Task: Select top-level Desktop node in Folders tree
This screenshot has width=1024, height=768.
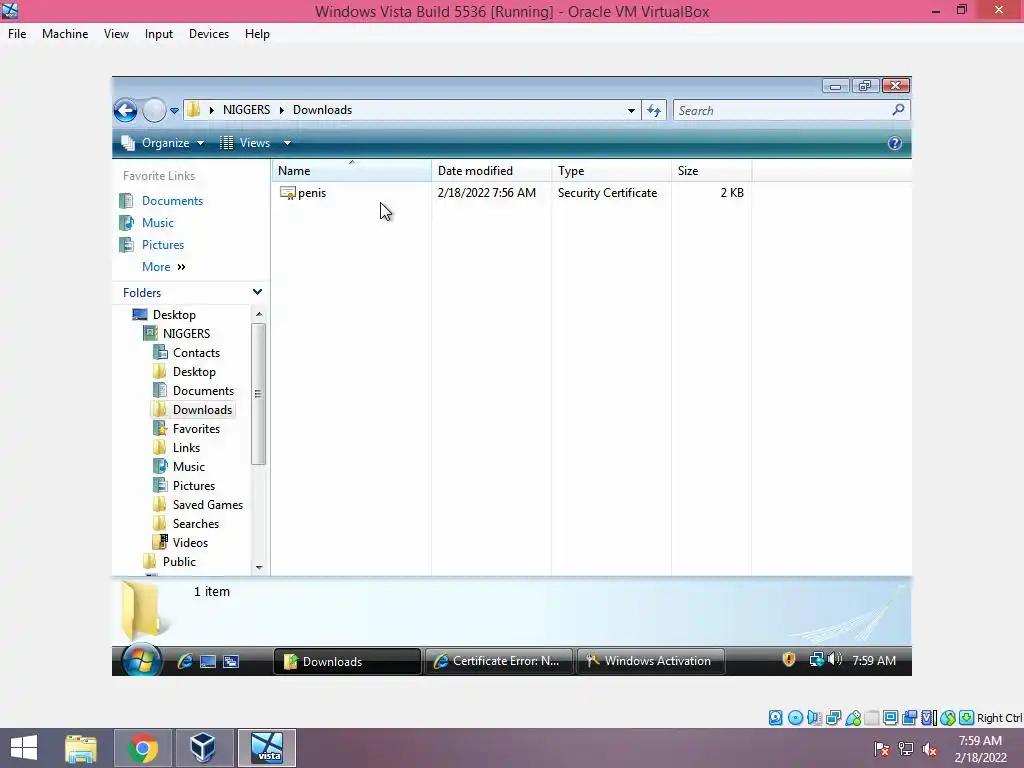Action: point(174,315)
